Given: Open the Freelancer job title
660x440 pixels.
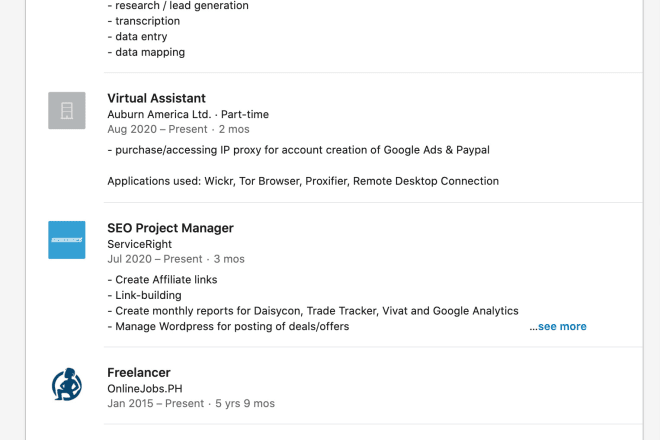Looking at the screenshot, I should [x=138, y=373].
